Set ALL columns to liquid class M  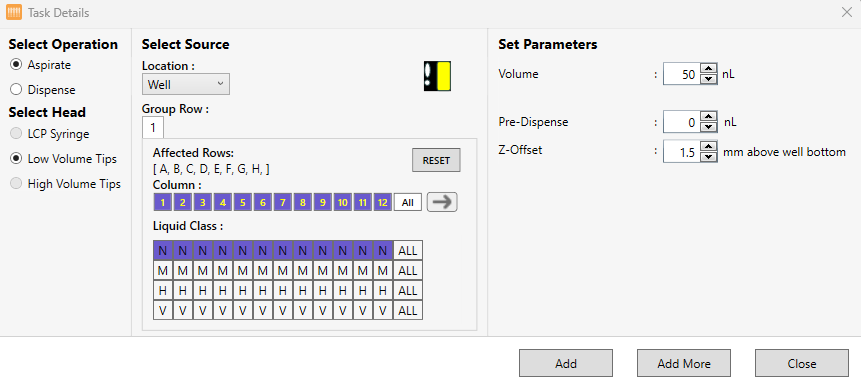click(407, 270)
